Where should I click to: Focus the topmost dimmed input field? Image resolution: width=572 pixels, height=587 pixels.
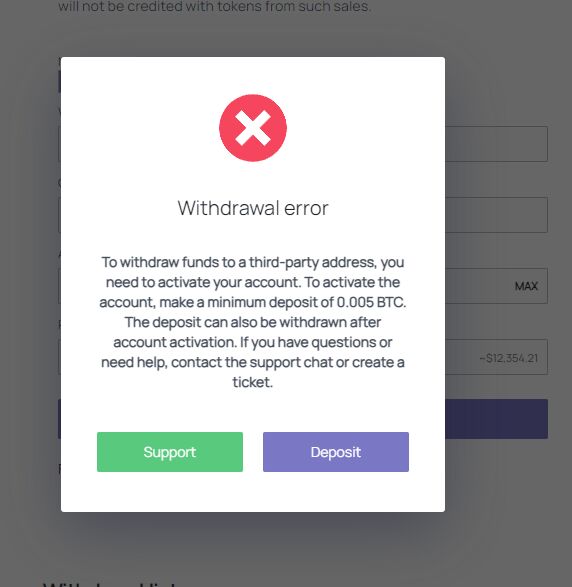(496, 144)
